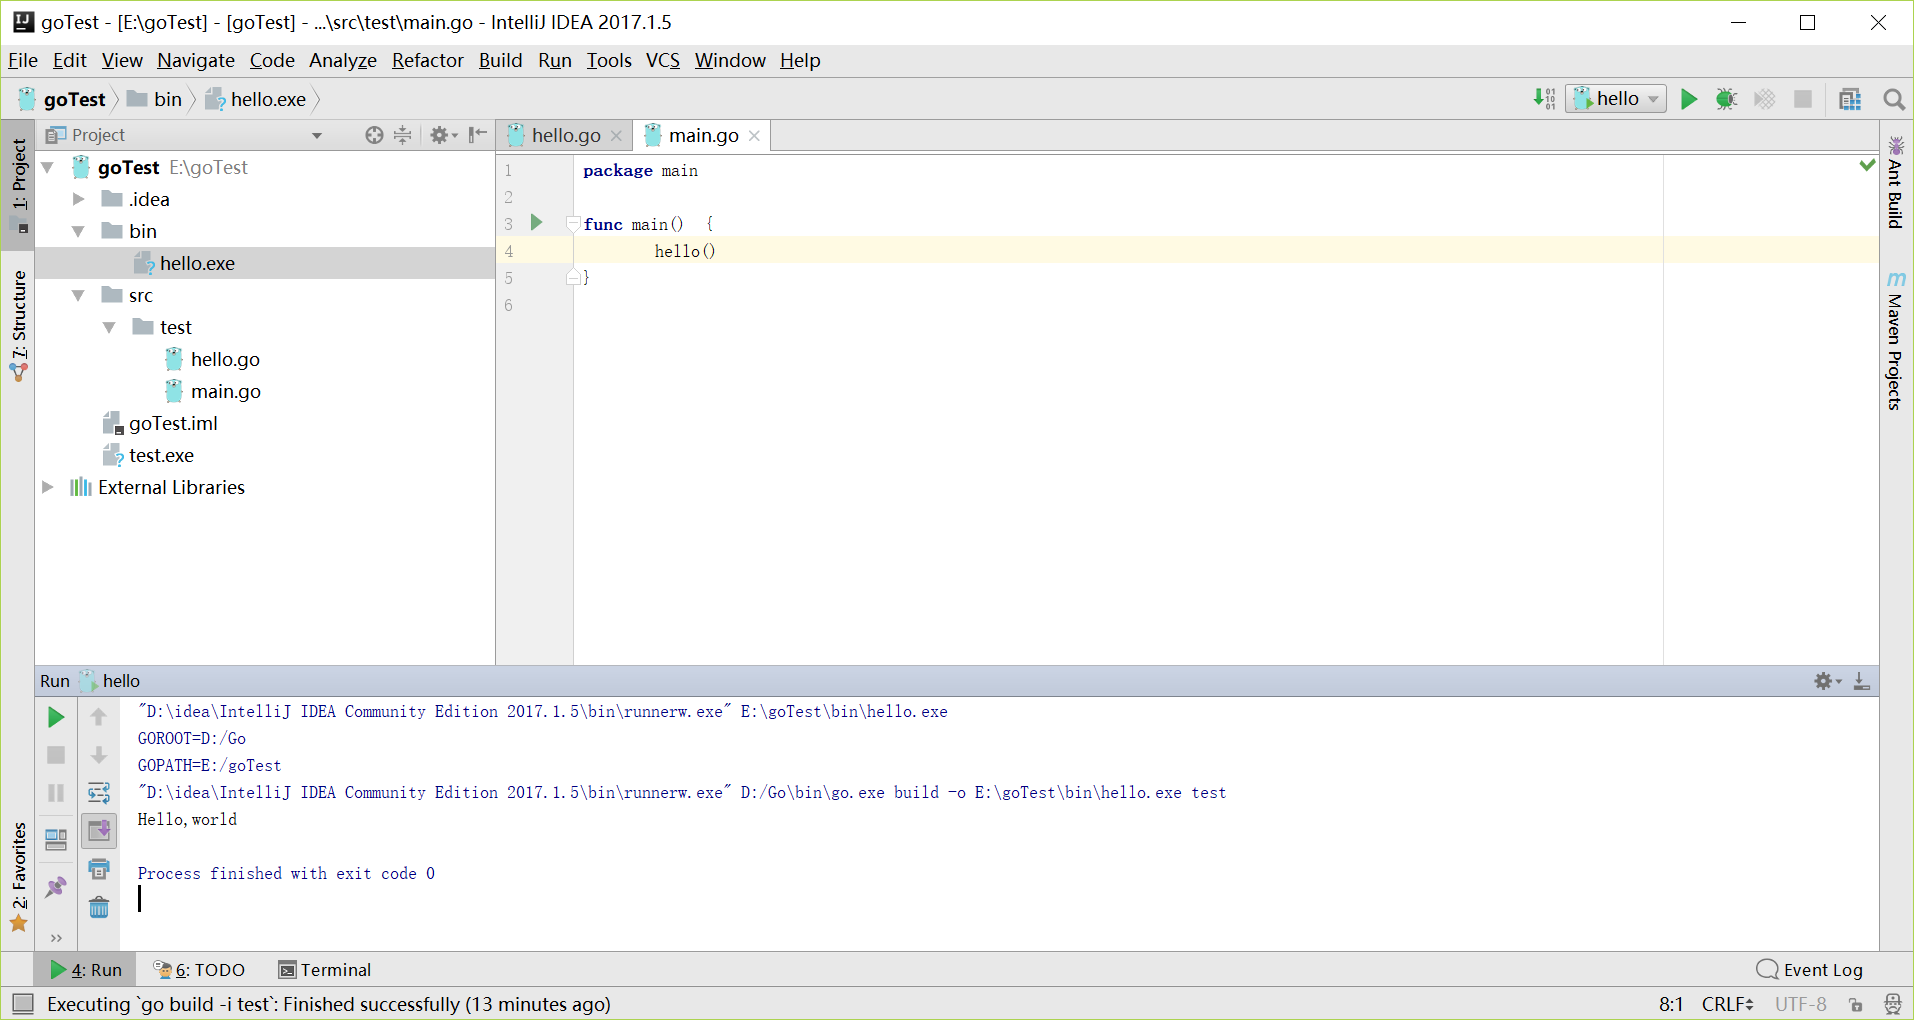
Task: Open Maven Projects side panel
Action: [1896, 340]
